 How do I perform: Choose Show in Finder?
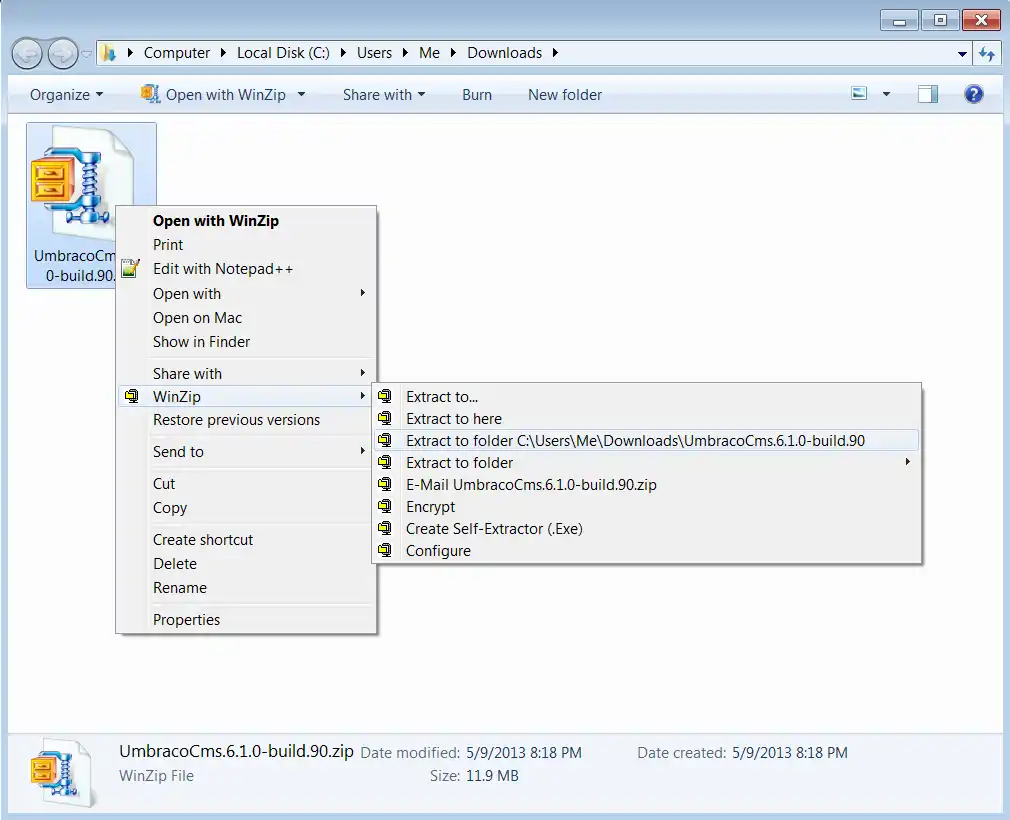(246, 341)
